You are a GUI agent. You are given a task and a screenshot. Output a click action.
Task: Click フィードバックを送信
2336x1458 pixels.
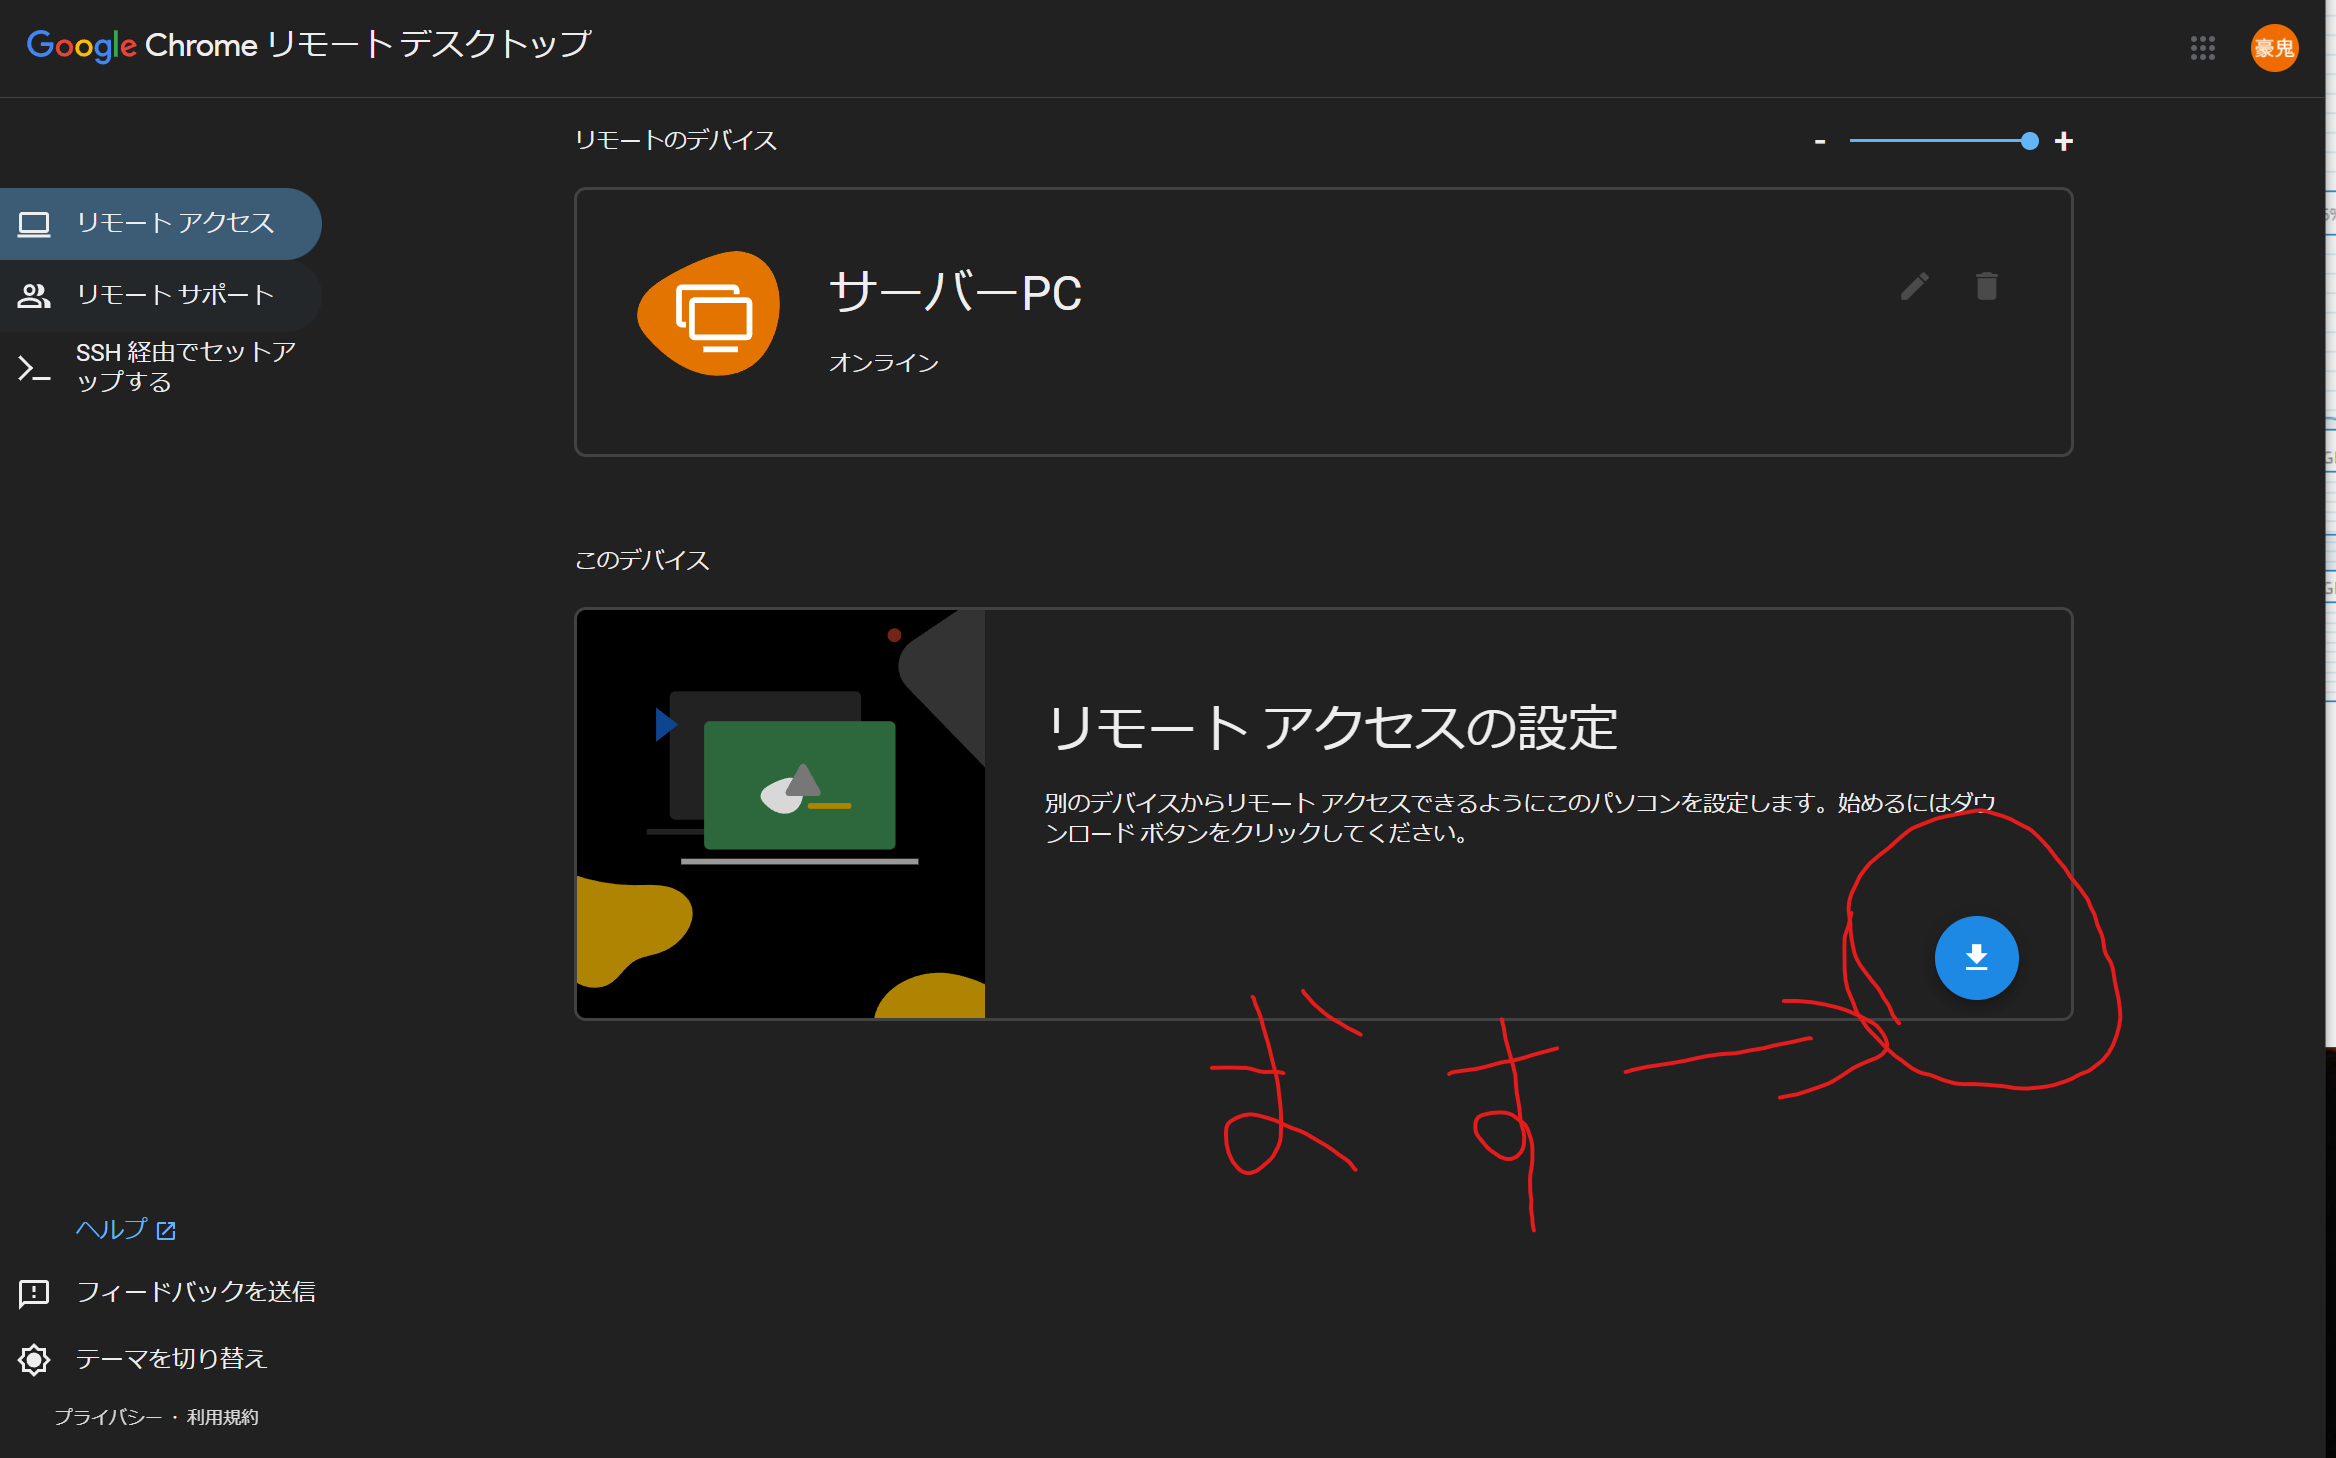pyautogui.click(x=196, y=1292)
